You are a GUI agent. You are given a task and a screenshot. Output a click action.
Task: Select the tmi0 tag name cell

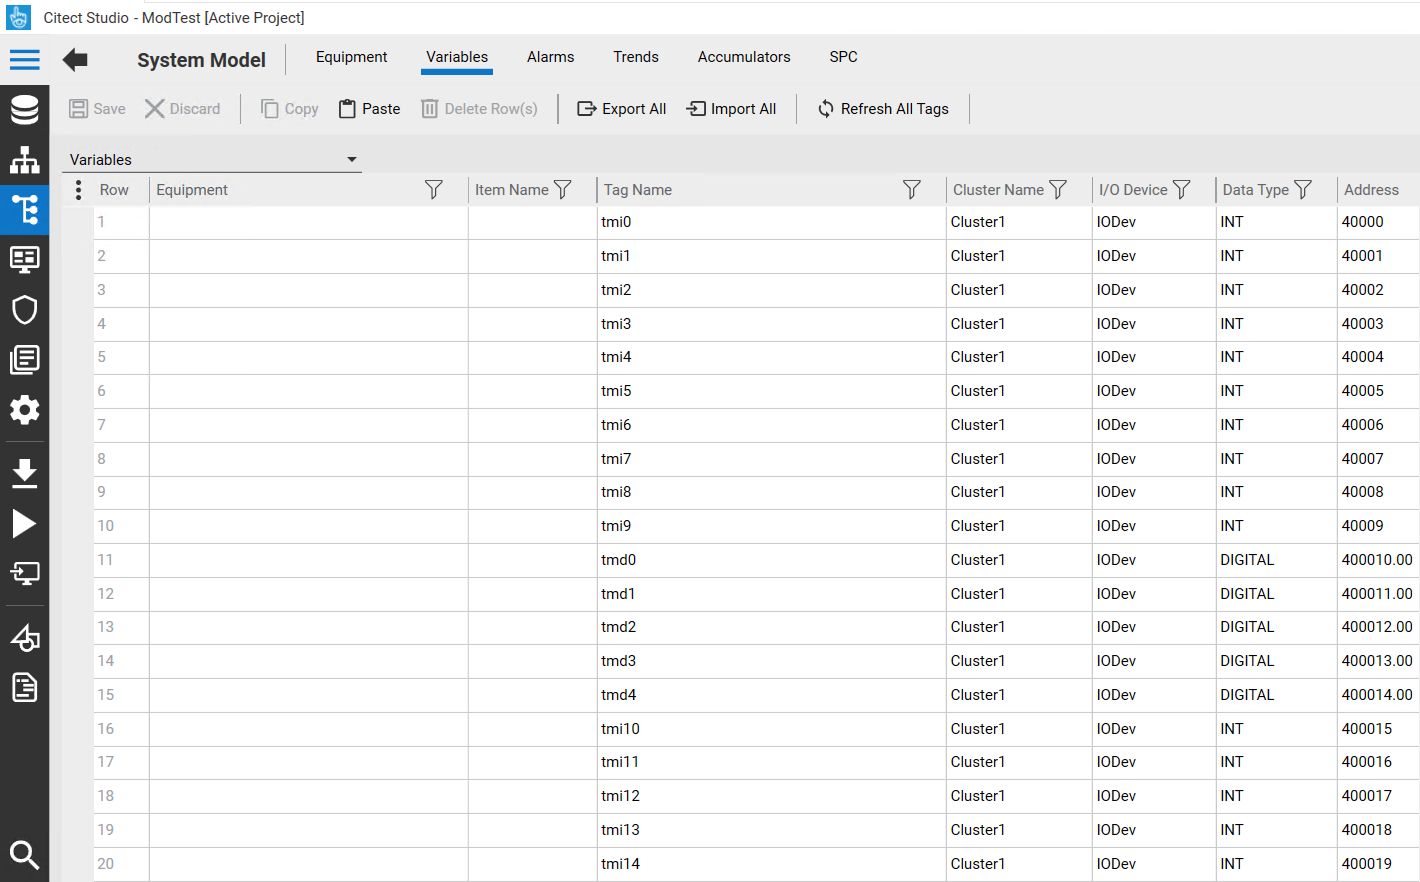click(x=771, y=222)
